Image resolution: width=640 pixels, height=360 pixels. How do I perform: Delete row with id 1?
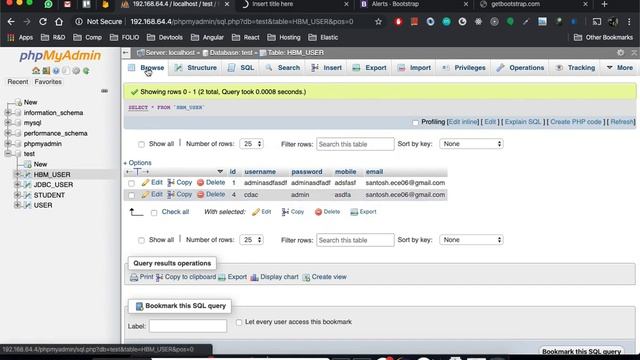211,182
